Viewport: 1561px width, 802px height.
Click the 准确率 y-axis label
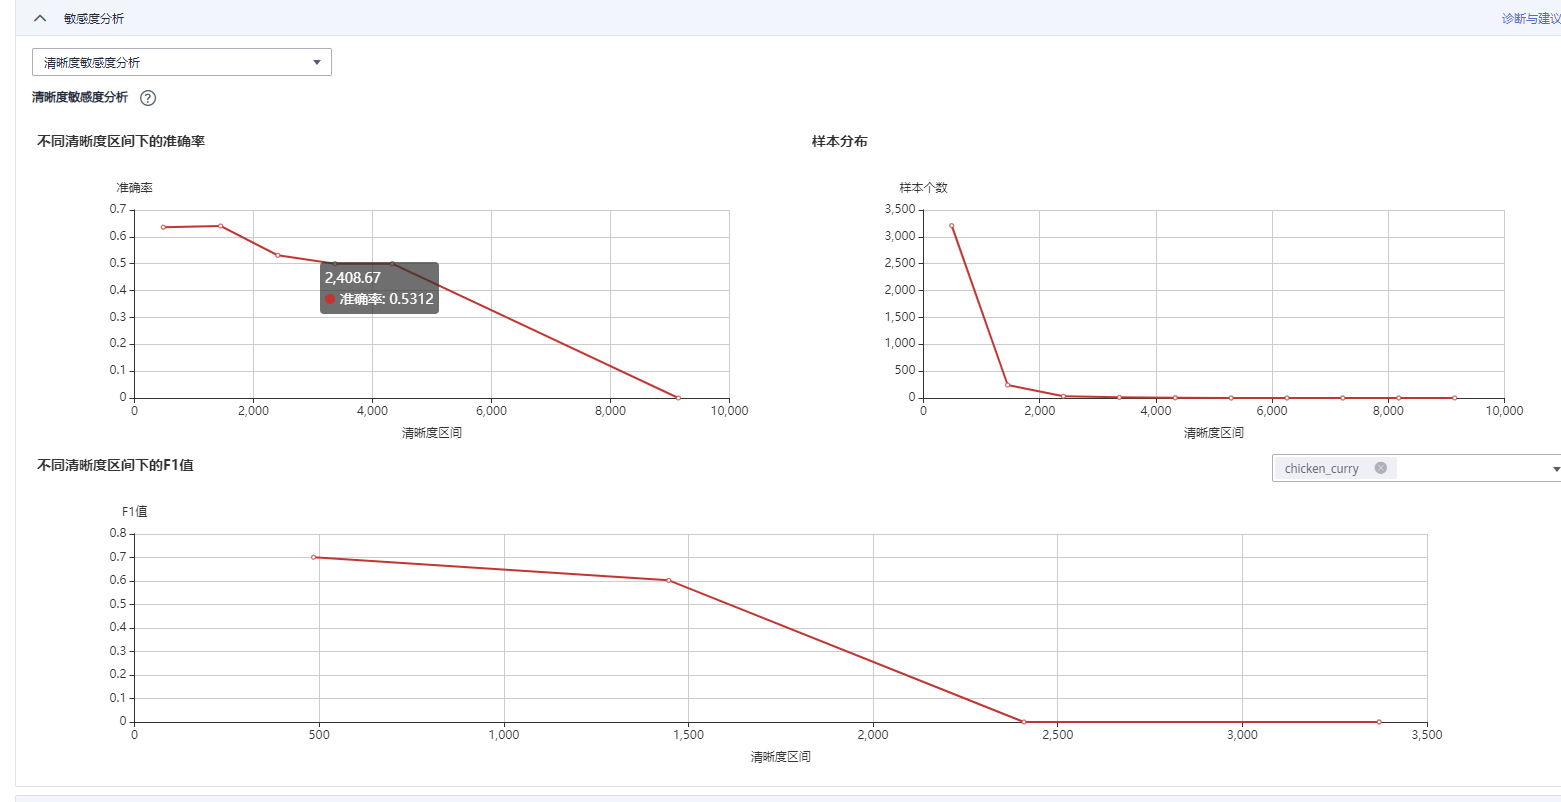134,188
